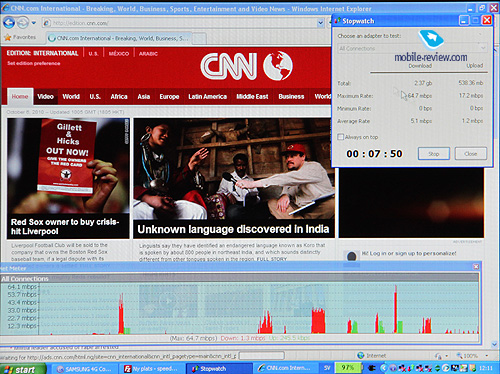Click the page scrollbar down arrow
This screenshot has width=500, height=374.
click(494, 344)
